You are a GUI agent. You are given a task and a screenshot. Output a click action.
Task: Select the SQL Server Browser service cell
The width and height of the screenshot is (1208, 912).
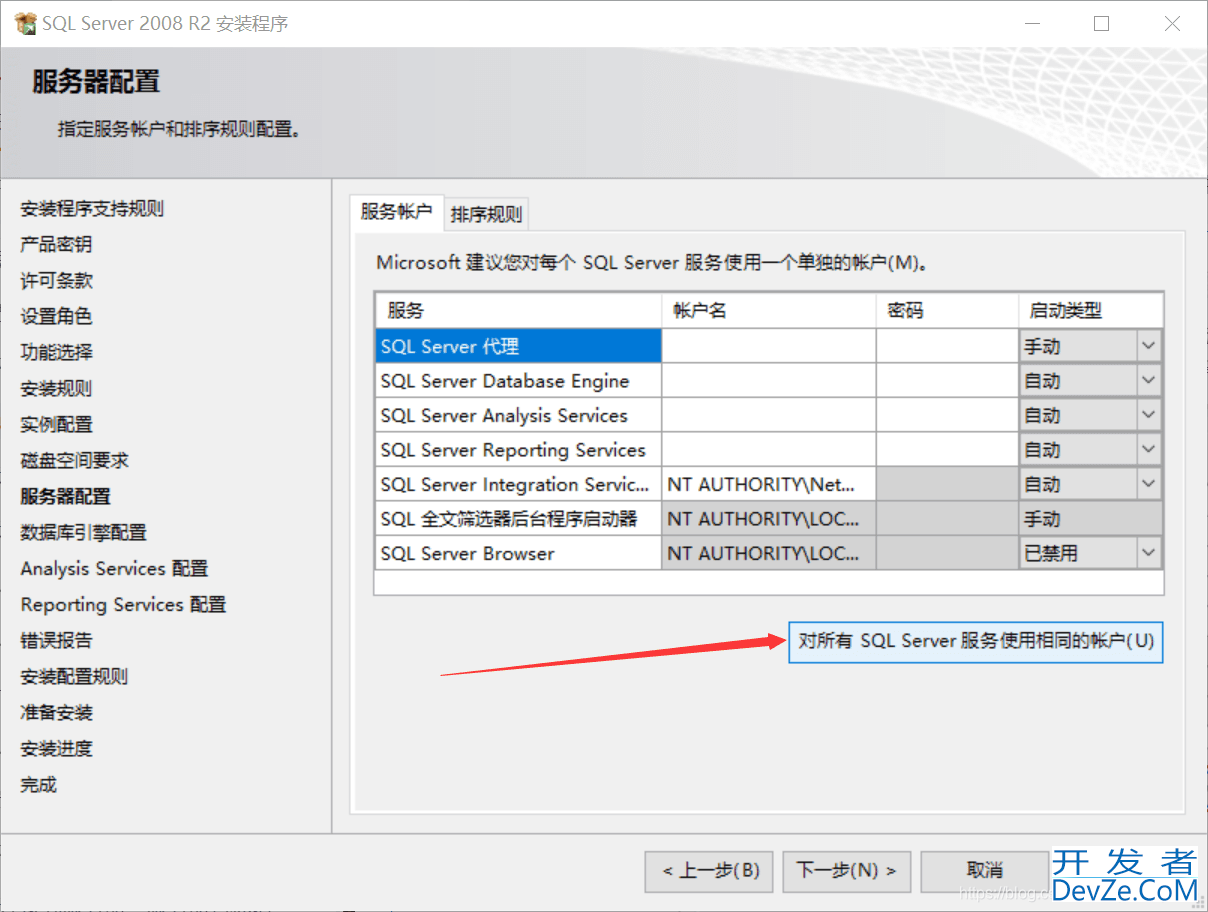[518, 553]
